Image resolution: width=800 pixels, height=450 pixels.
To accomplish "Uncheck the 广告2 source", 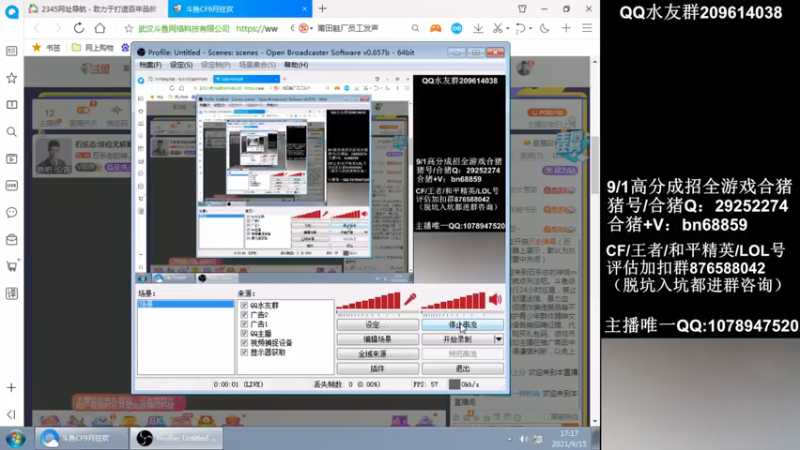I will tap(244, 315).
